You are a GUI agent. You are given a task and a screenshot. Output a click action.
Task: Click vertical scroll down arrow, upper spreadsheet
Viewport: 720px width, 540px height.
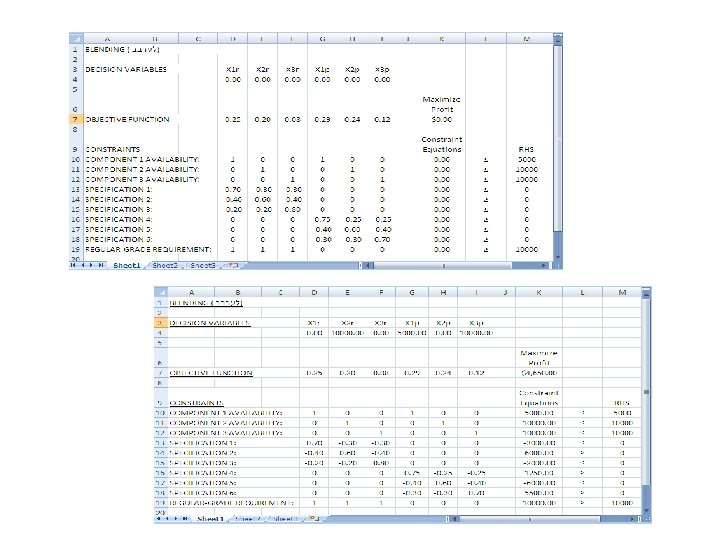[558, 257]
